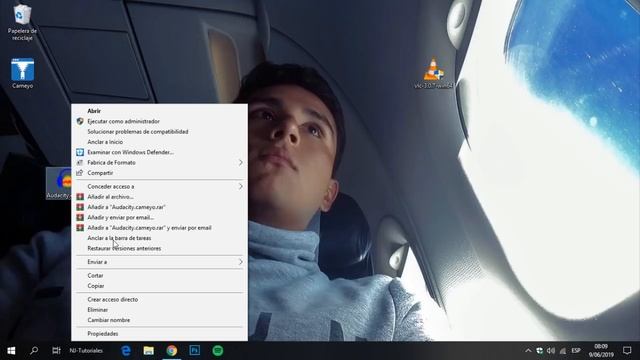Select Añadir a "Audacity.cameyo.rar" y enviar por email
Screen dimensions: 640x360
pos(159,228)
